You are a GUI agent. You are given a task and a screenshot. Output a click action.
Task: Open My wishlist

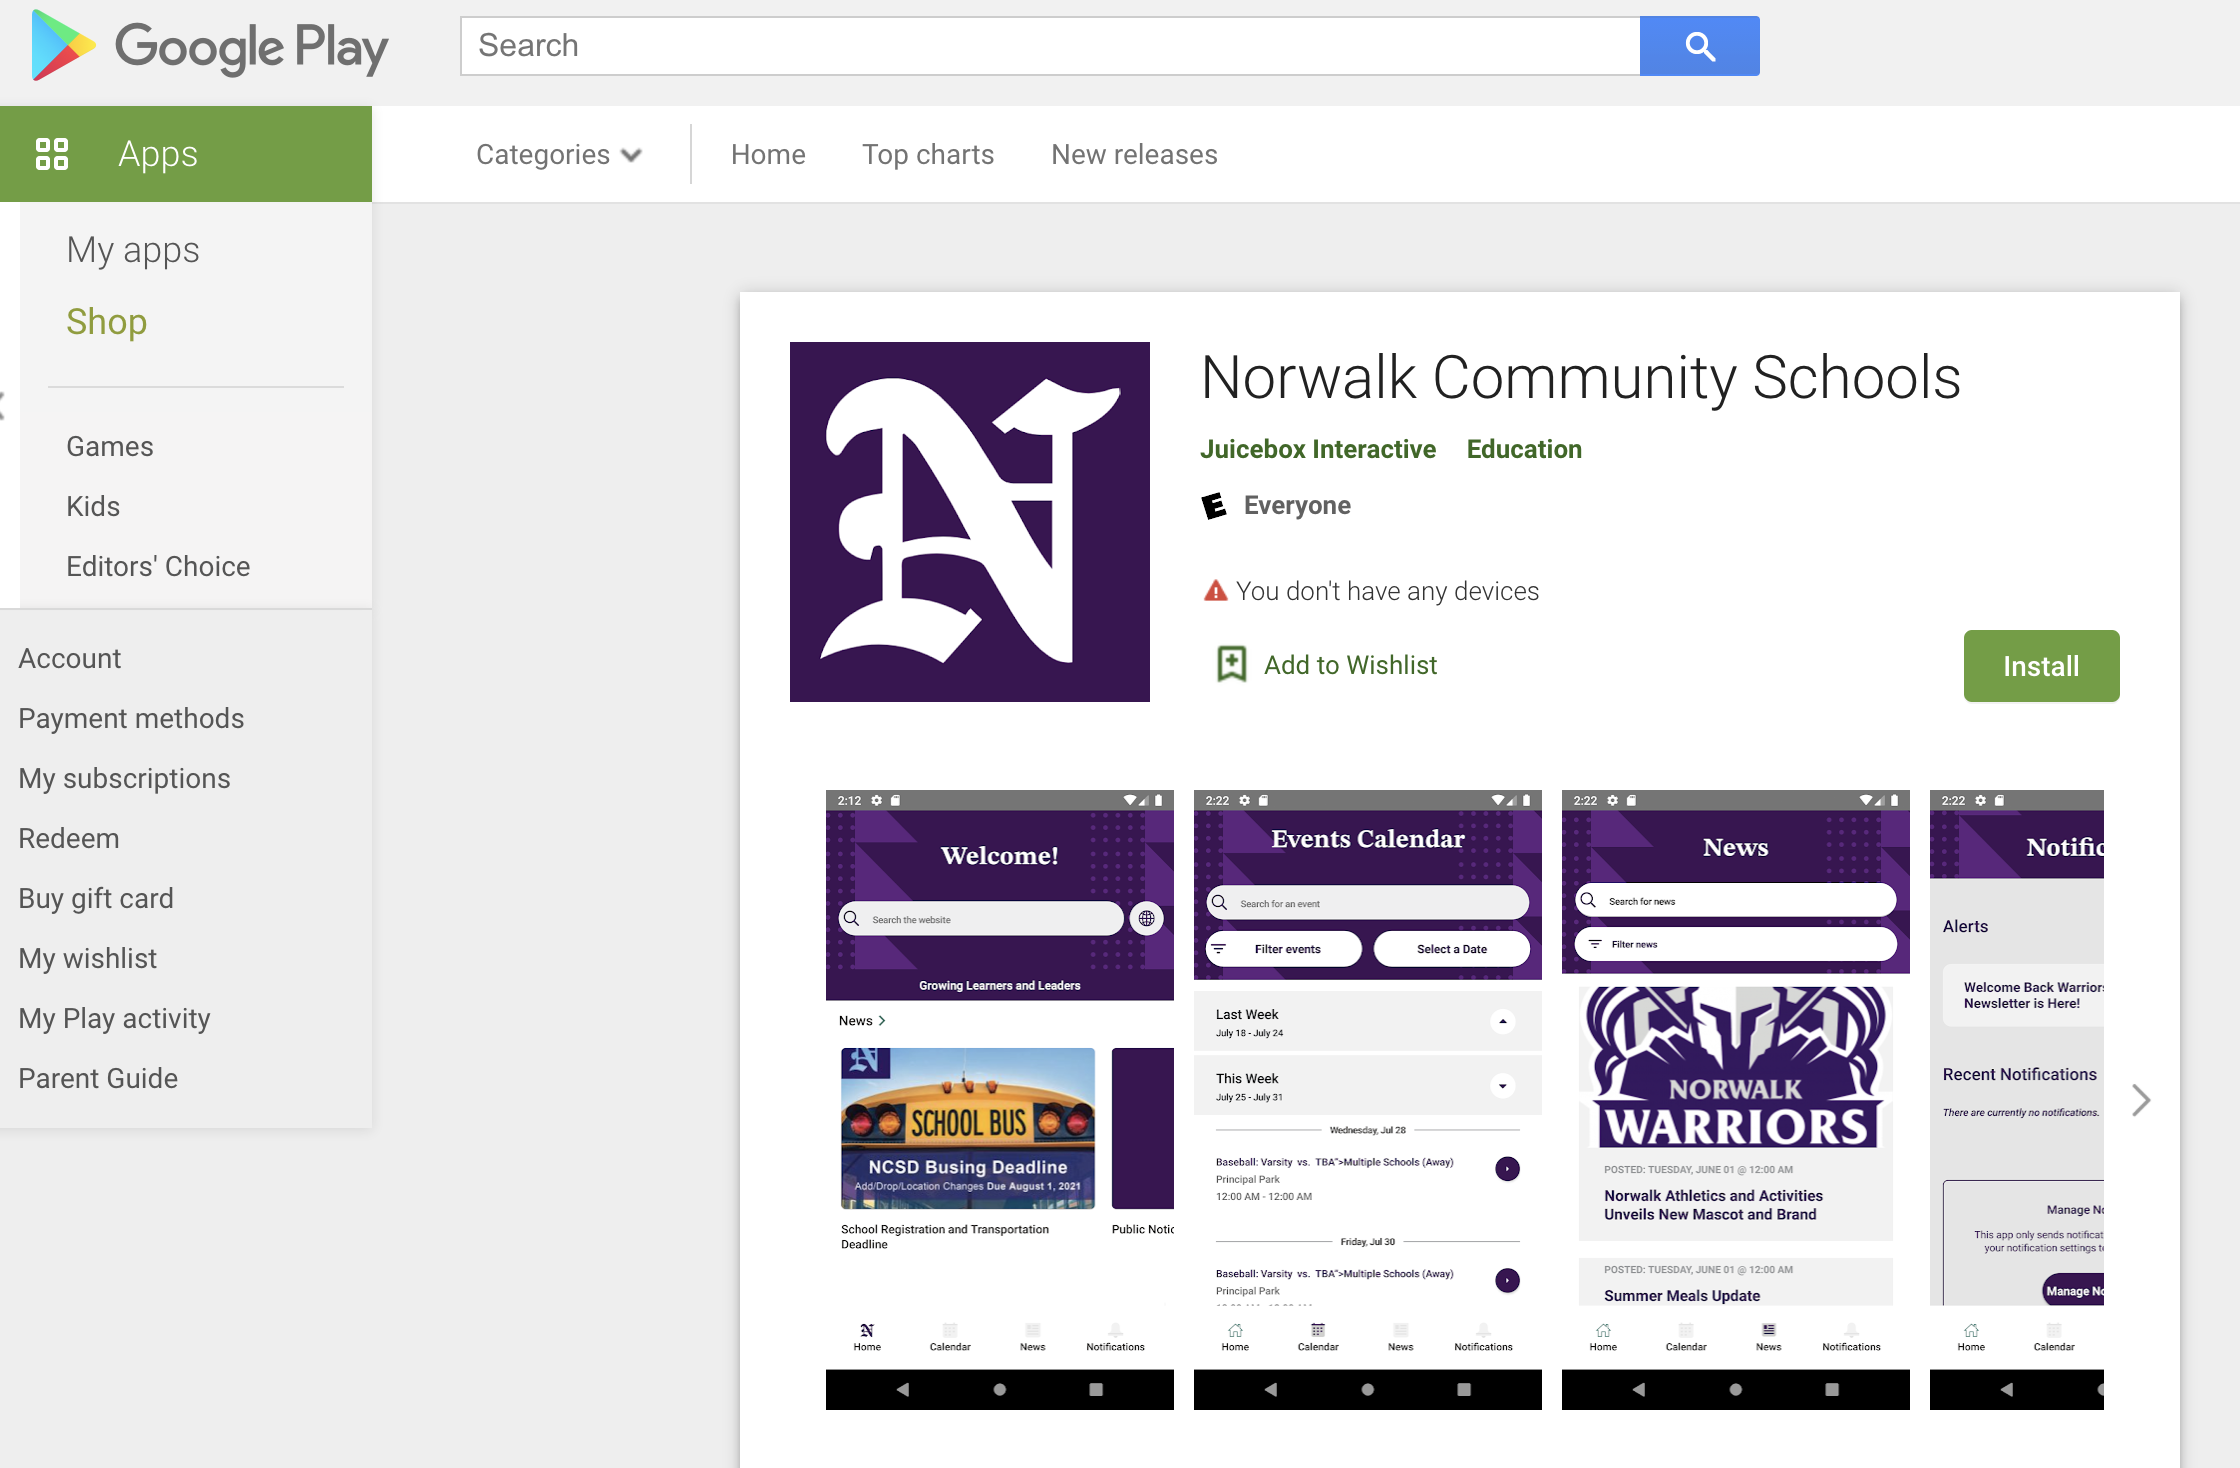click(x=88, y=958)
